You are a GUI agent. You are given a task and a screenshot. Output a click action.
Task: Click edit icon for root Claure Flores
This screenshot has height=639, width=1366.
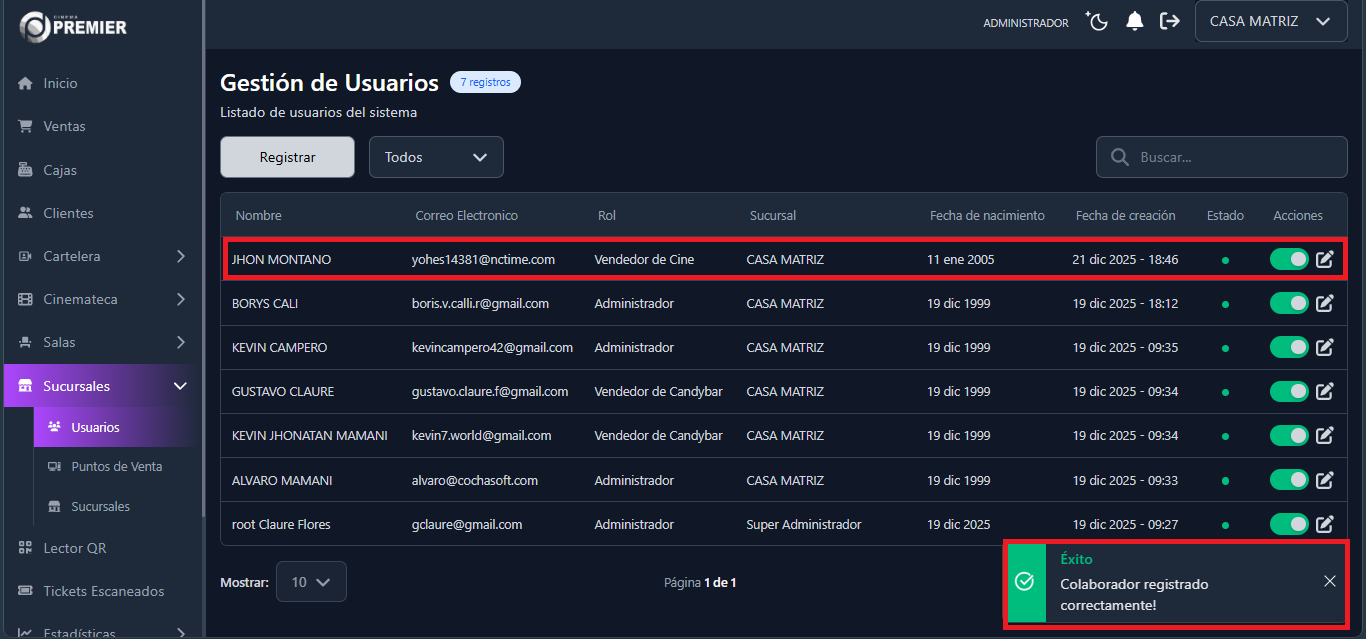click(1325, 524)
